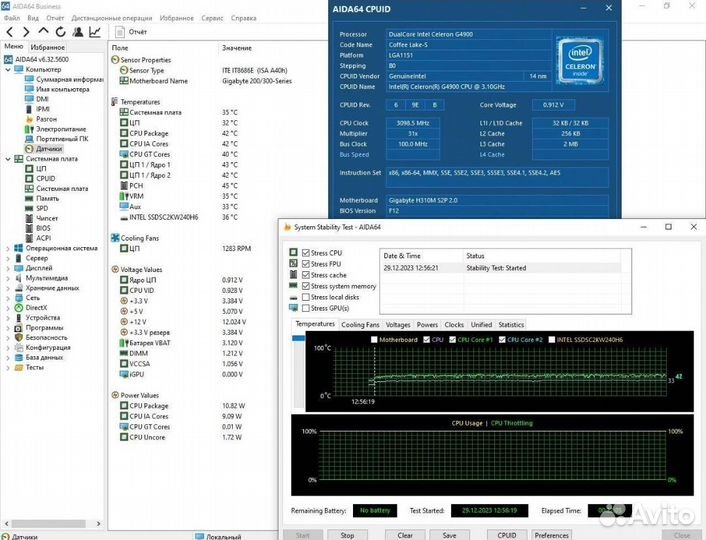Click the up arrow toolbar icon
This screenshot has height=540, width=706.
[43, 32]
